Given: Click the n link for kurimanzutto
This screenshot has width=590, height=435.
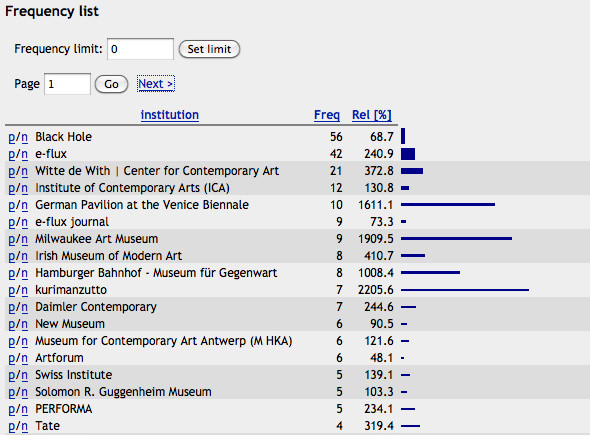Looking at the screenshot, I should 24,291.
